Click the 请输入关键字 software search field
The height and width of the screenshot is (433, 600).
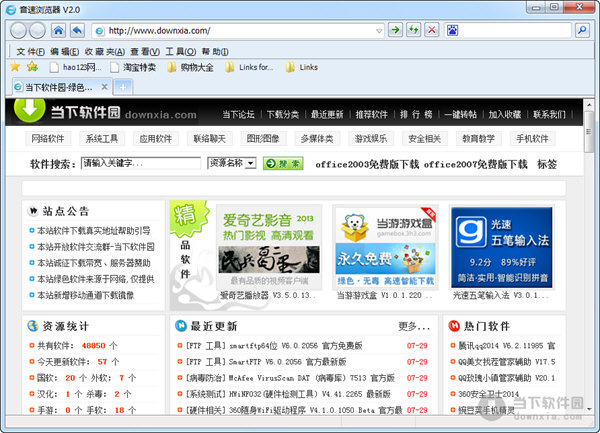pos(141,163)
